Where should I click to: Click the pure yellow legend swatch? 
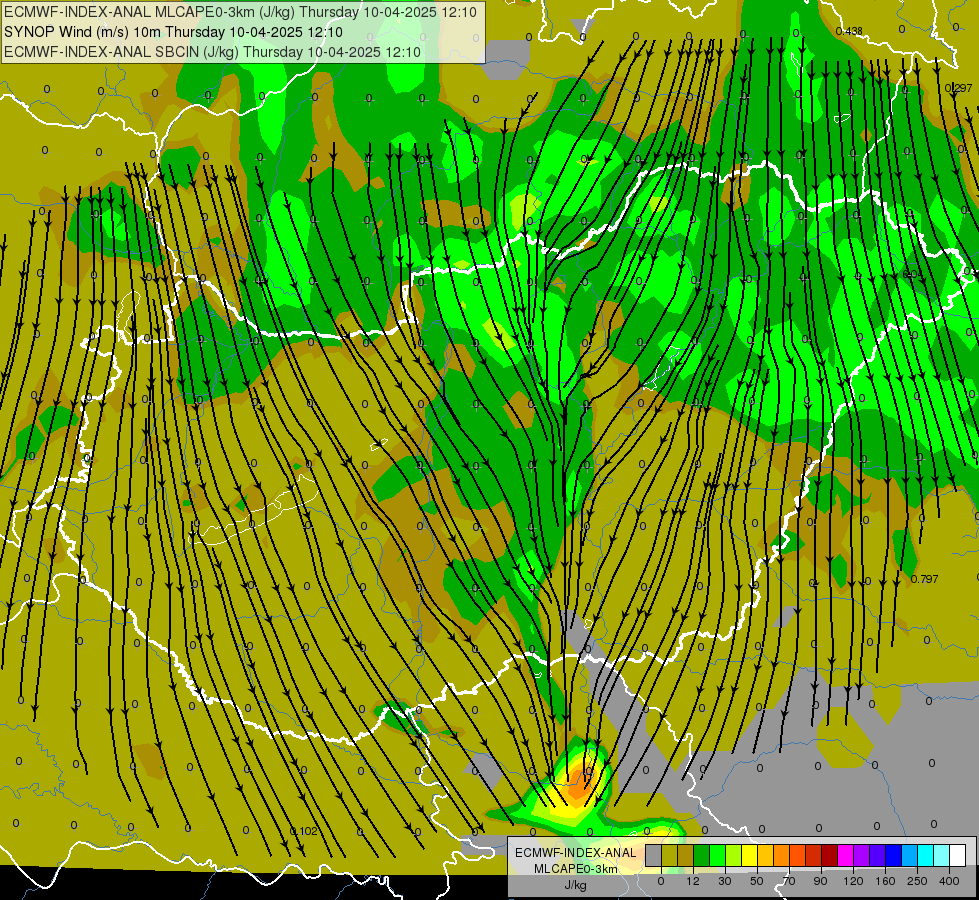[x=750, y=855]
